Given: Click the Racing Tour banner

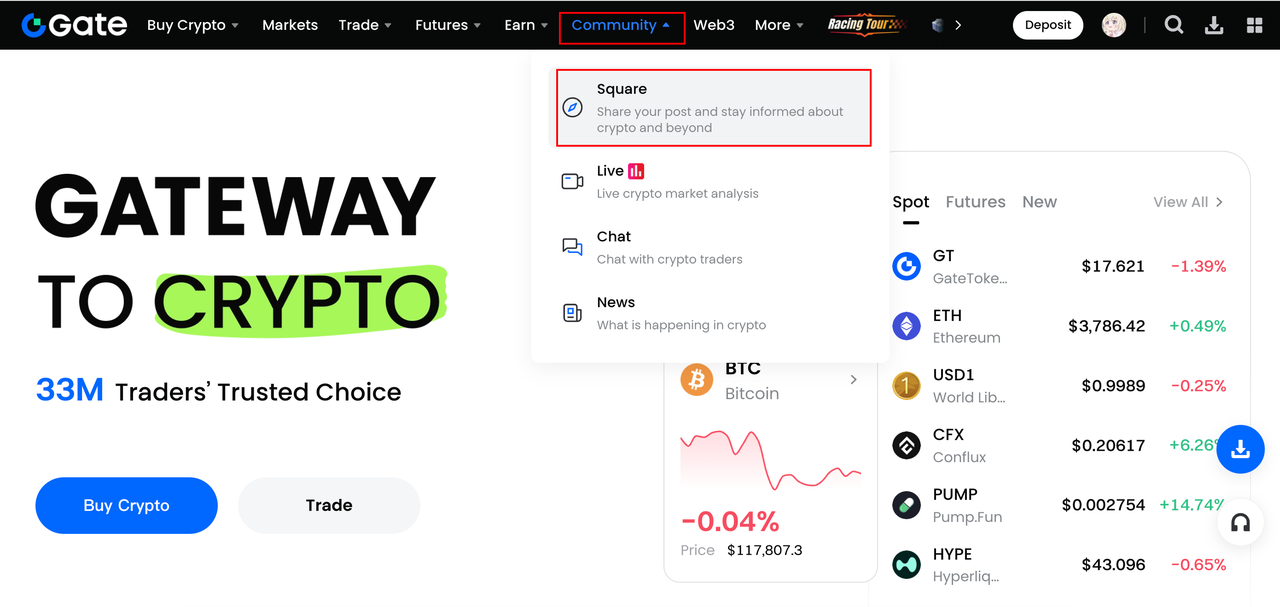Looking at the screenshot, I should (862, 25).
